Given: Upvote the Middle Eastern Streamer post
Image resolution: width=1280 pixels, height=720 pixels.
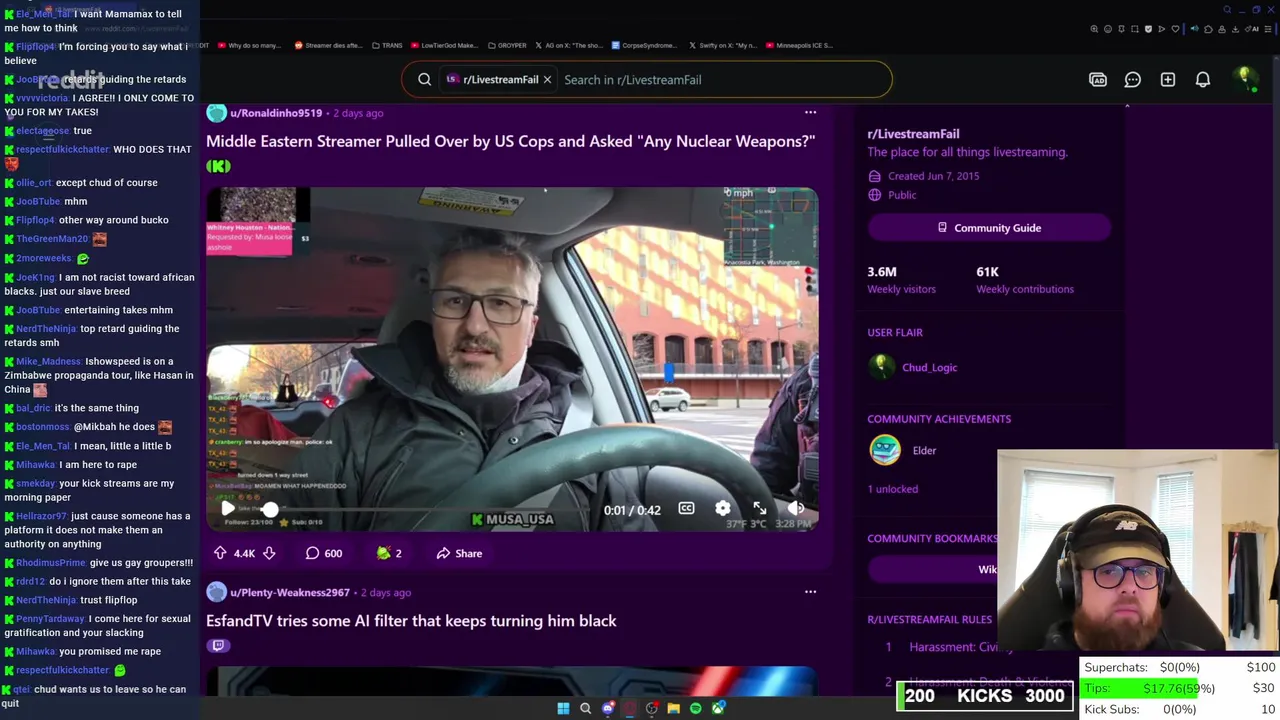Looking at the screenshot, I should point(220,553).
